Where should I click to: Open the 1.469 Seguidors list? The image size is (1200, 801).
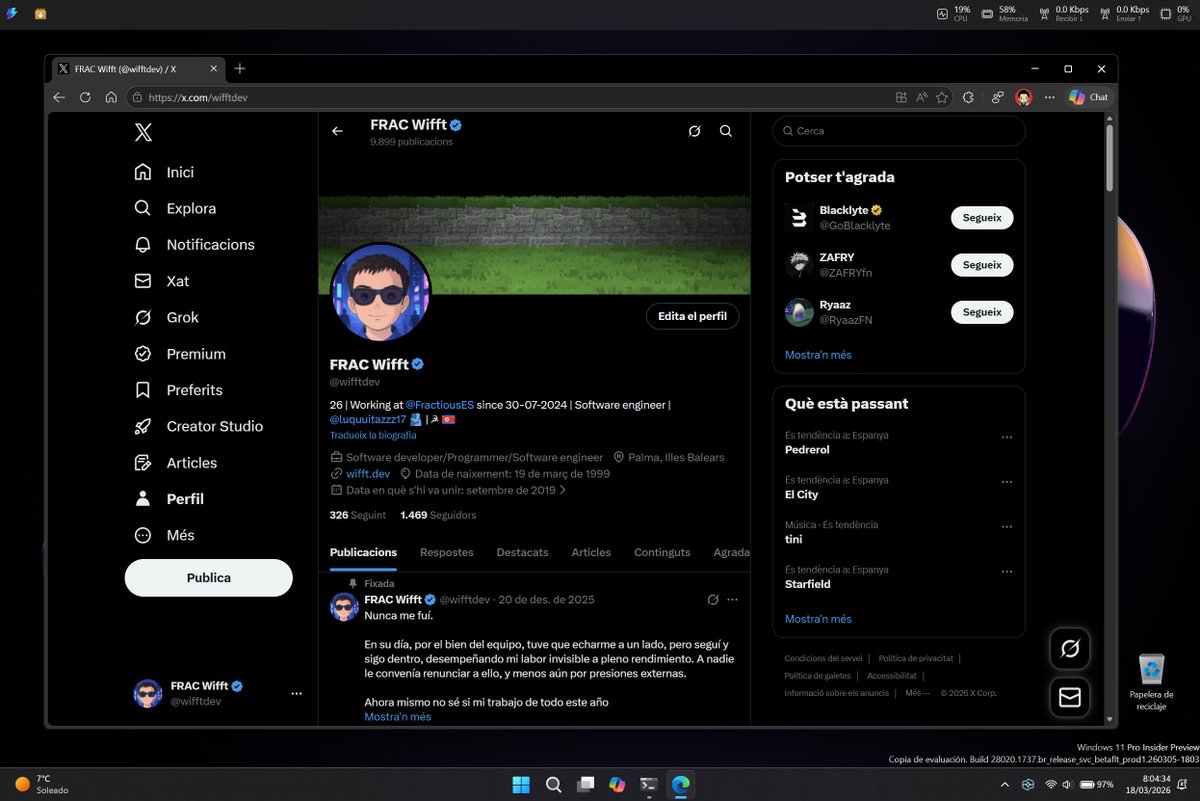pyautogui.click(x=438, y=515)
